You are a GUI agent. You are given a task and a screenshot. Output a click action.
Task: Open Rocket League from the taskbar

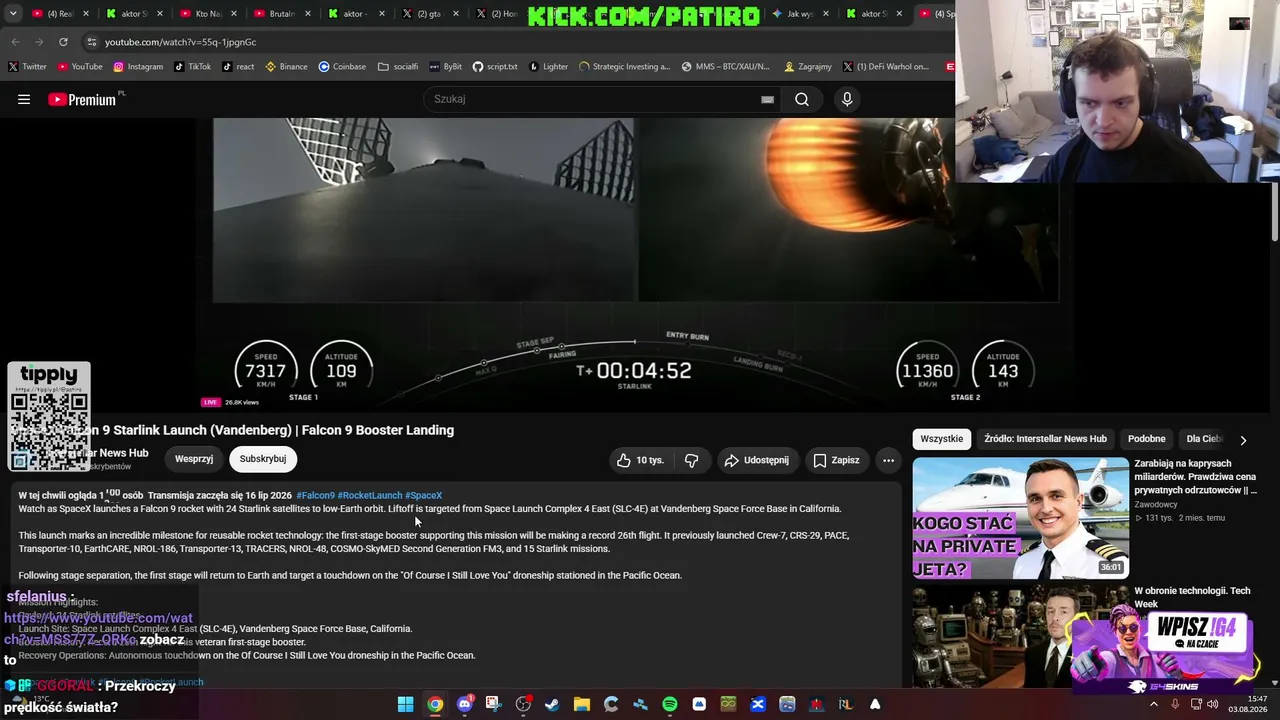(x=846, y=705)
